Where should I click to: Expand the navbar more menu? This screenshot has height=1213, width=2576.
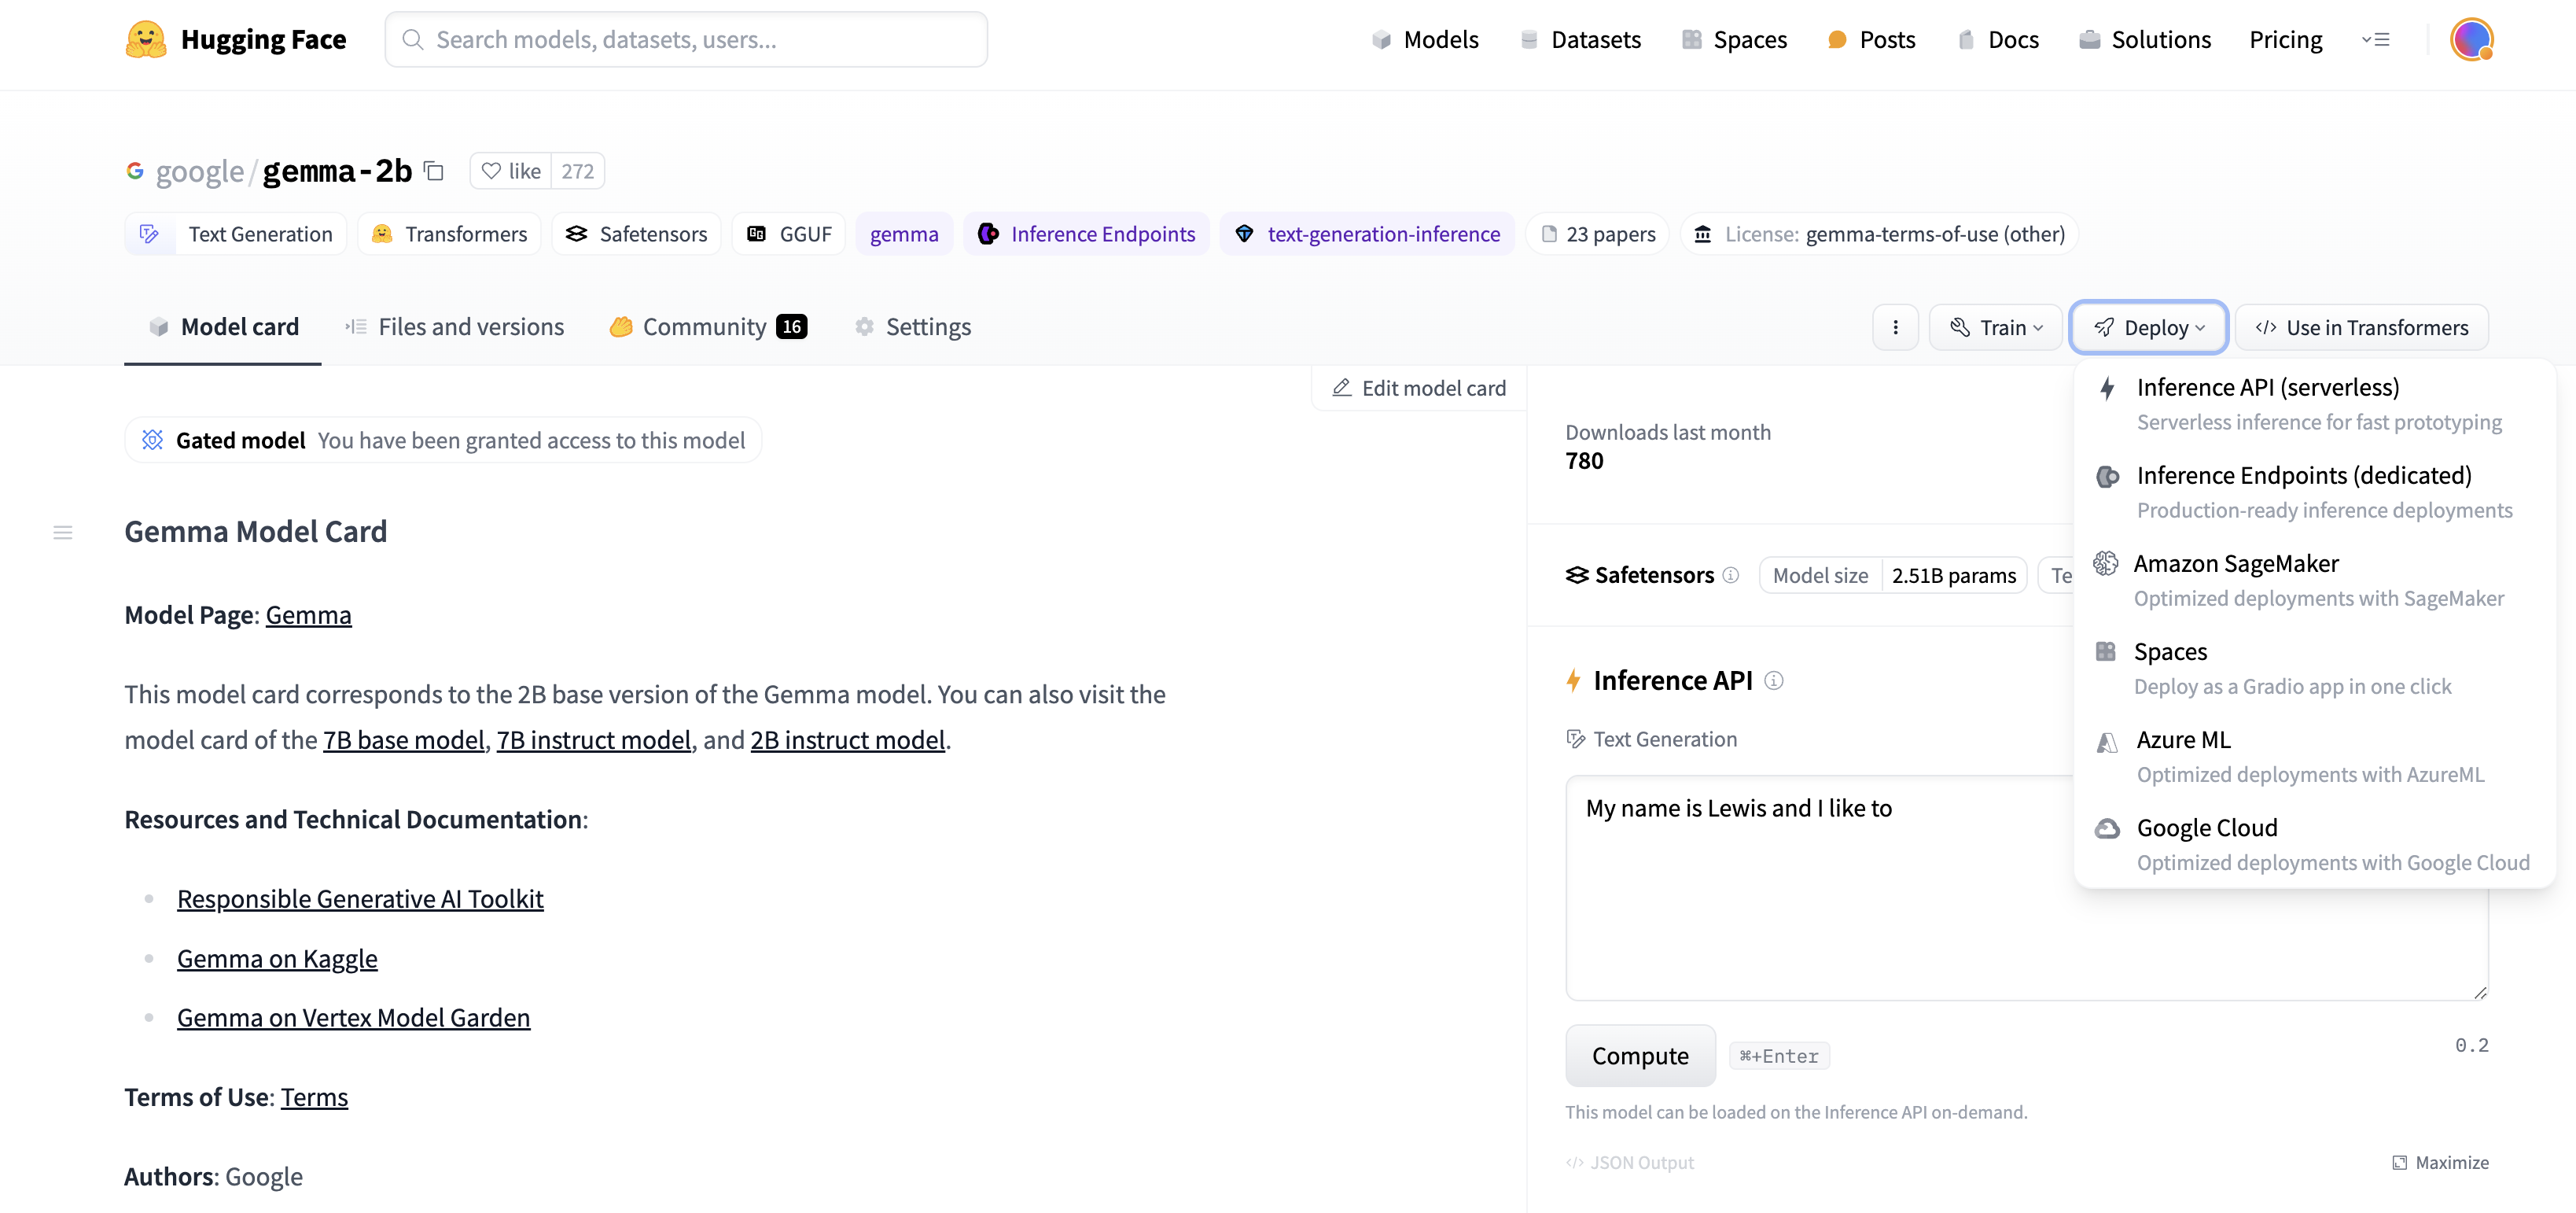point(2376,40)
